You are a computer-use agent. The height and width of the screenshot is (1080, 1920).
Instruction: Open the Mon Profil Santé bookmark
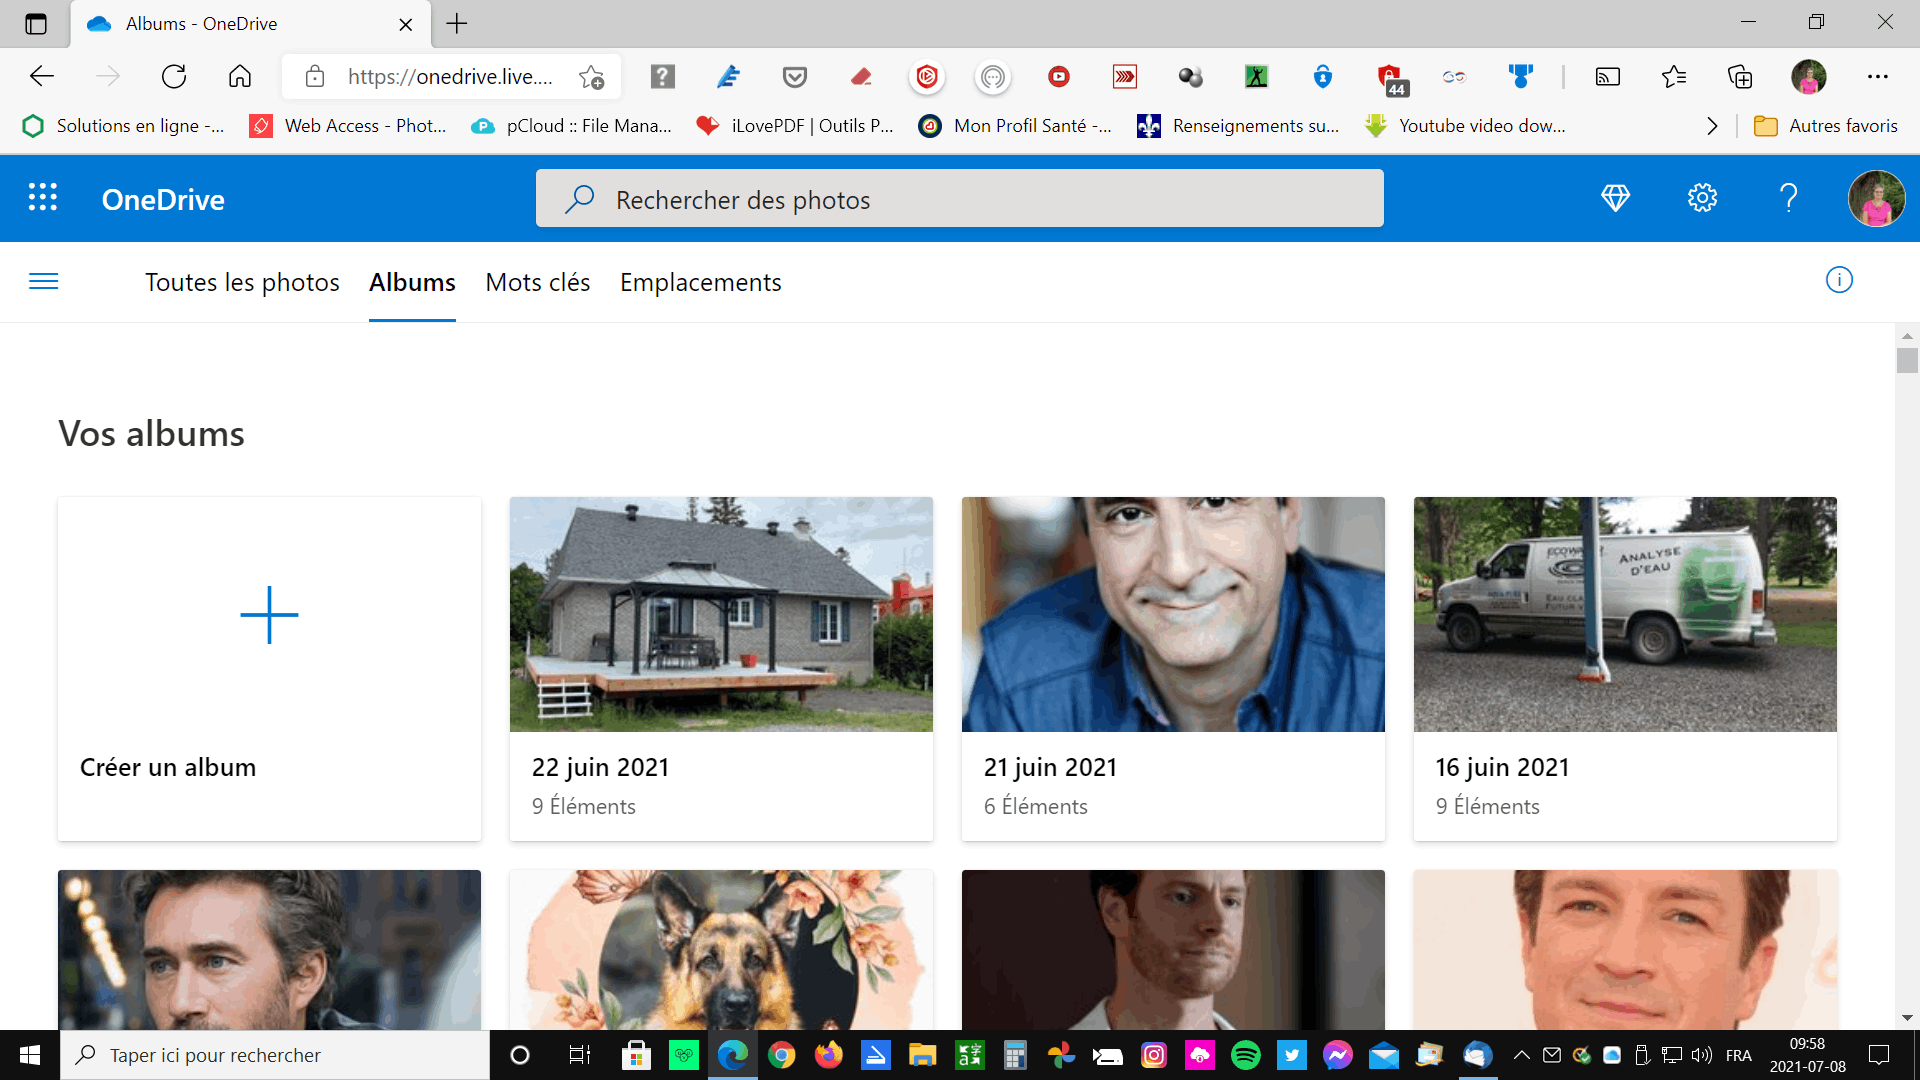pyautogui.click(x=1015, y=126)
